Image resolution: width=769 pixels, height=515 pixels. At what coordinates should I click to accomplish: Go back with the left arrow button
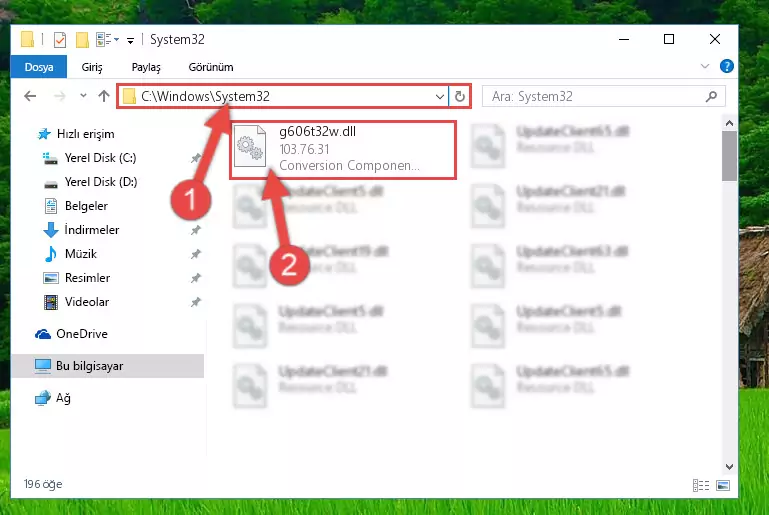point(30,96)
